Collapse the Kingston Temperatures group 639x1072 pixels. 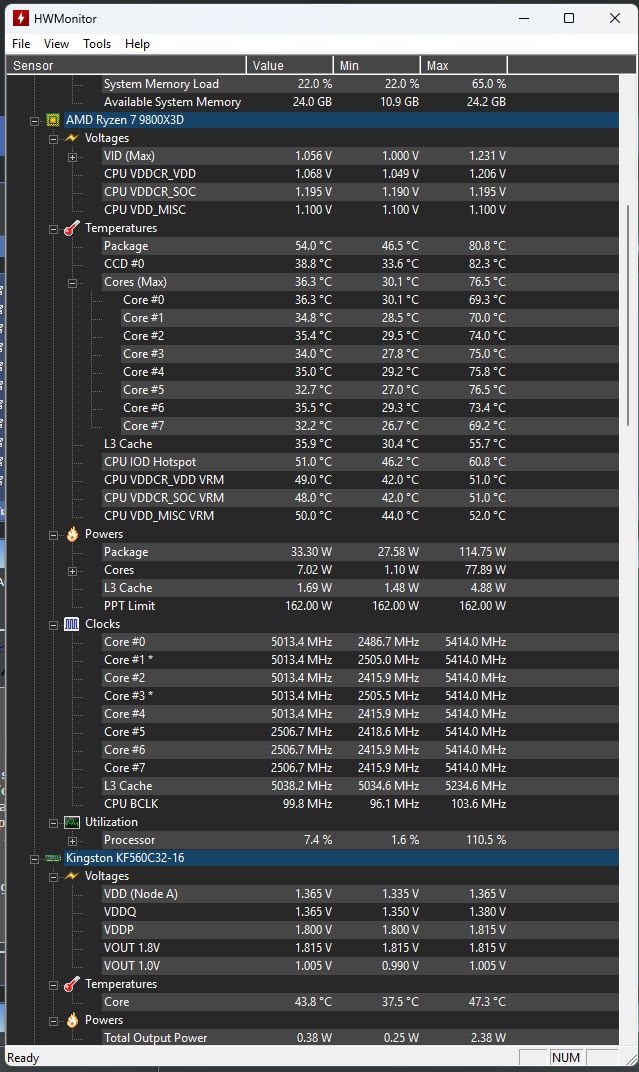pos(53,985)
